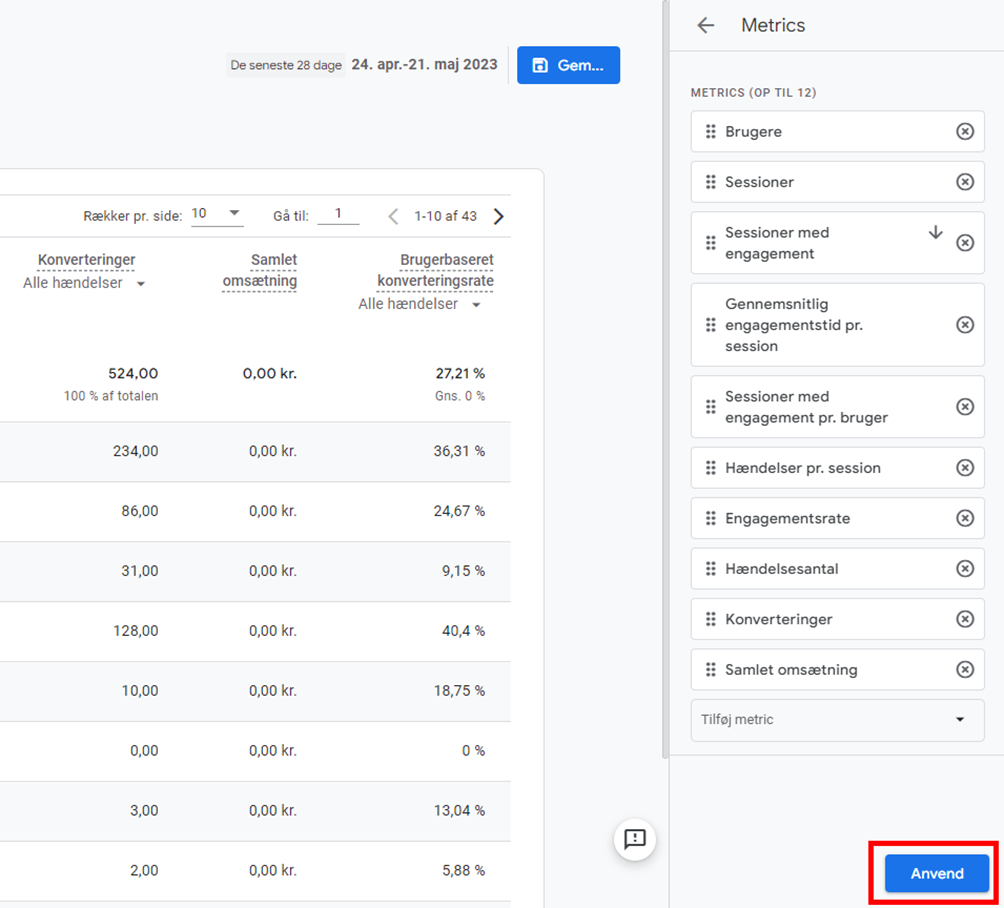
Task: Remove the Engagementsrate metric
Action: 964,518
